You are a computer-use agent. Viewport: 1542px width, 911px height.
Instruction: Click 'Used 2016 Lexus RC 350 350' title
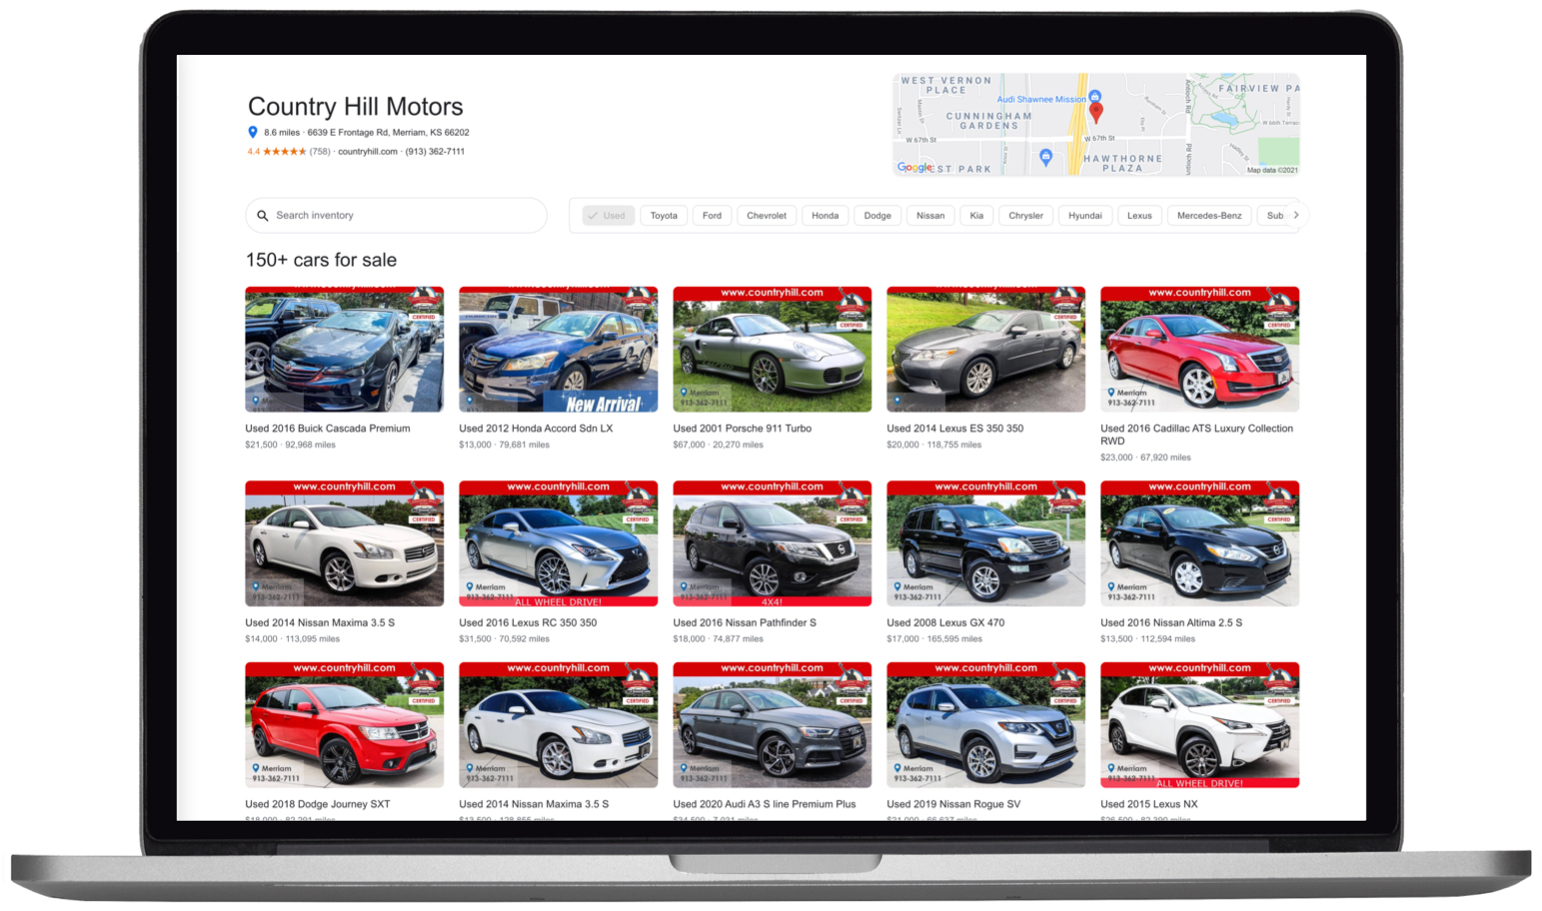528,622
